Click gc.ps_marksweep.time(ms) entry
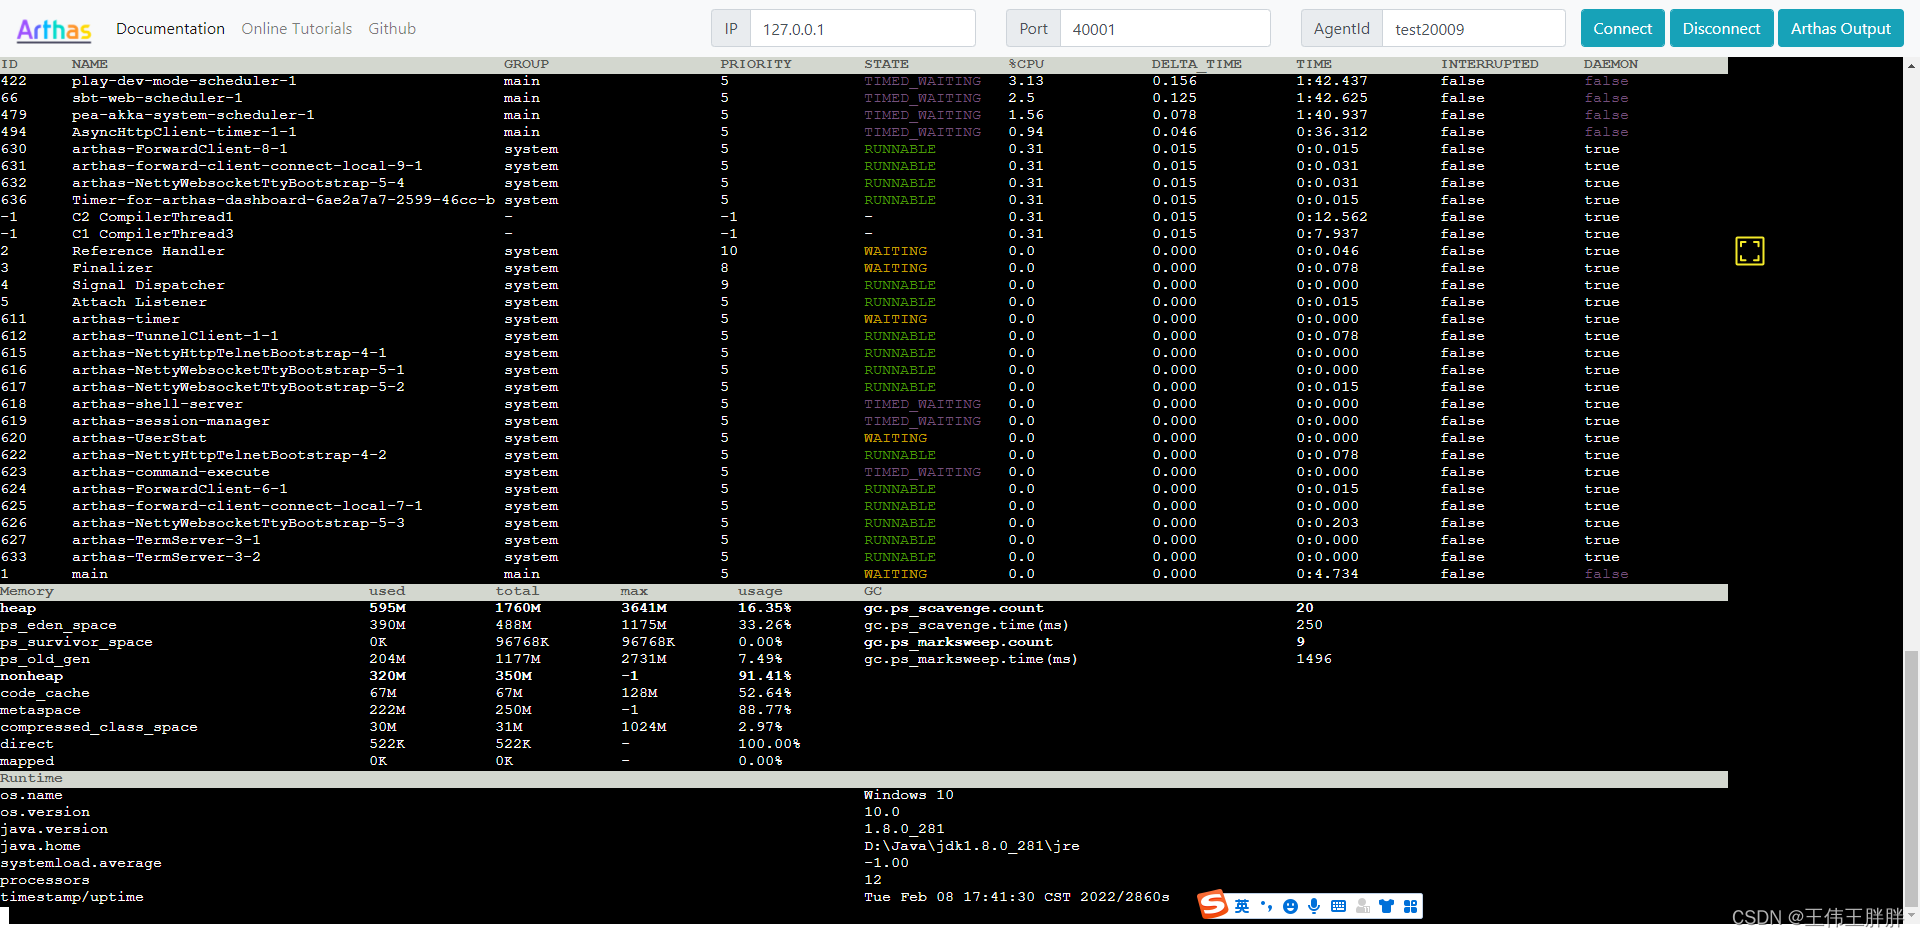Image resolution: width=1920 pixels, height=937 pixels. coord(971,659)
